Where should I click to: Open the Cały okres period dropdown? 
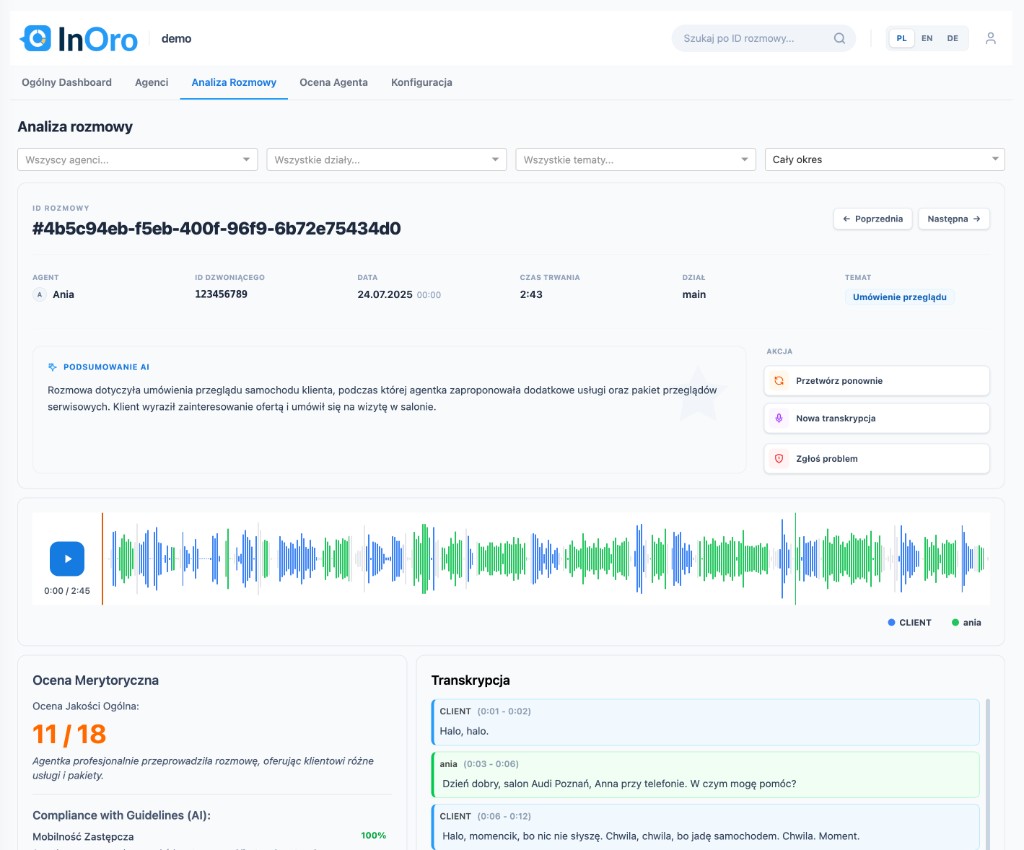click(x=884, y=160)
